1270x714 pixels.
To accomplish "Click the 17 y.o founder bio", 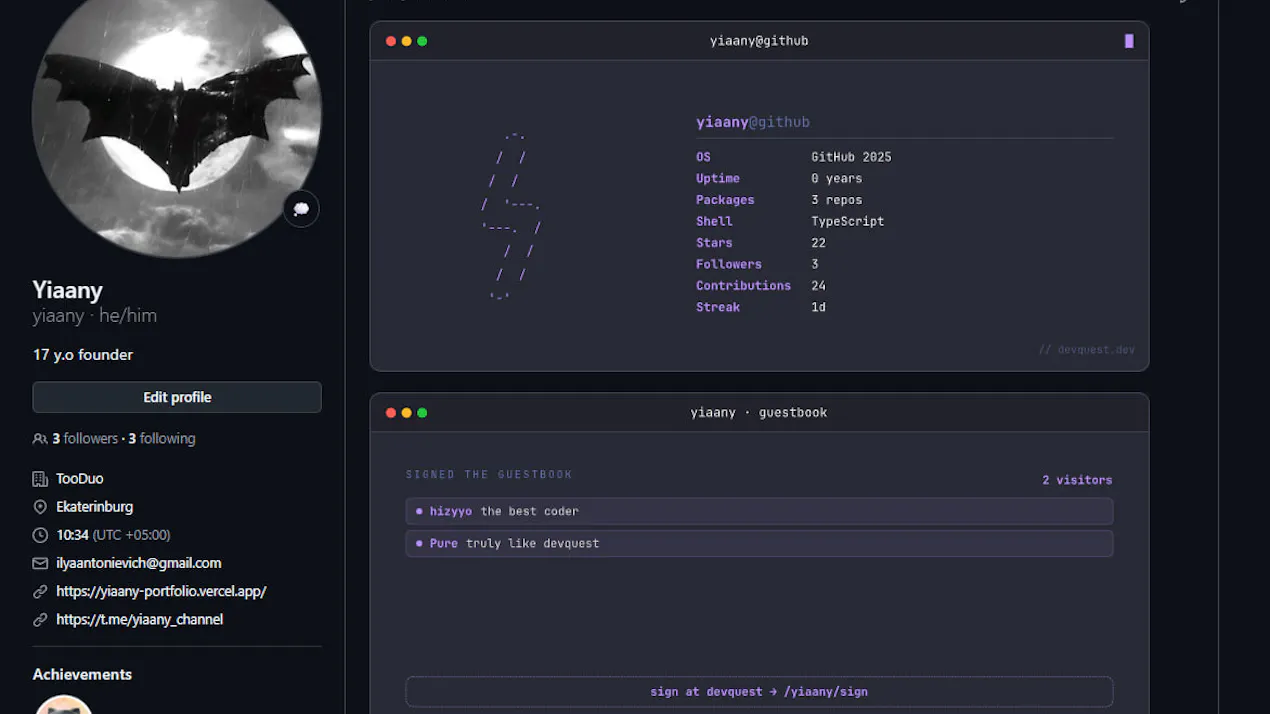I will click(83, 354).
